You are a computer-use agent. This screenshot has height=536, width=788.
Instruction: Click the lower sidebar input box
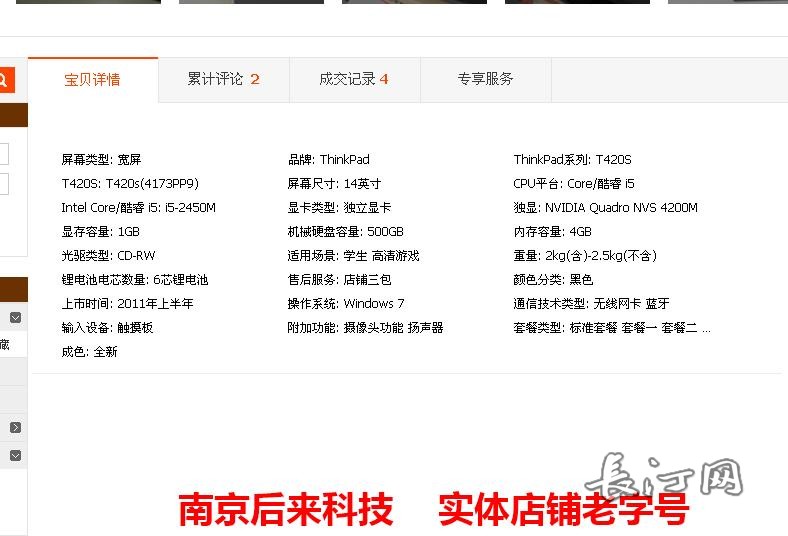[x=4, y=184]
